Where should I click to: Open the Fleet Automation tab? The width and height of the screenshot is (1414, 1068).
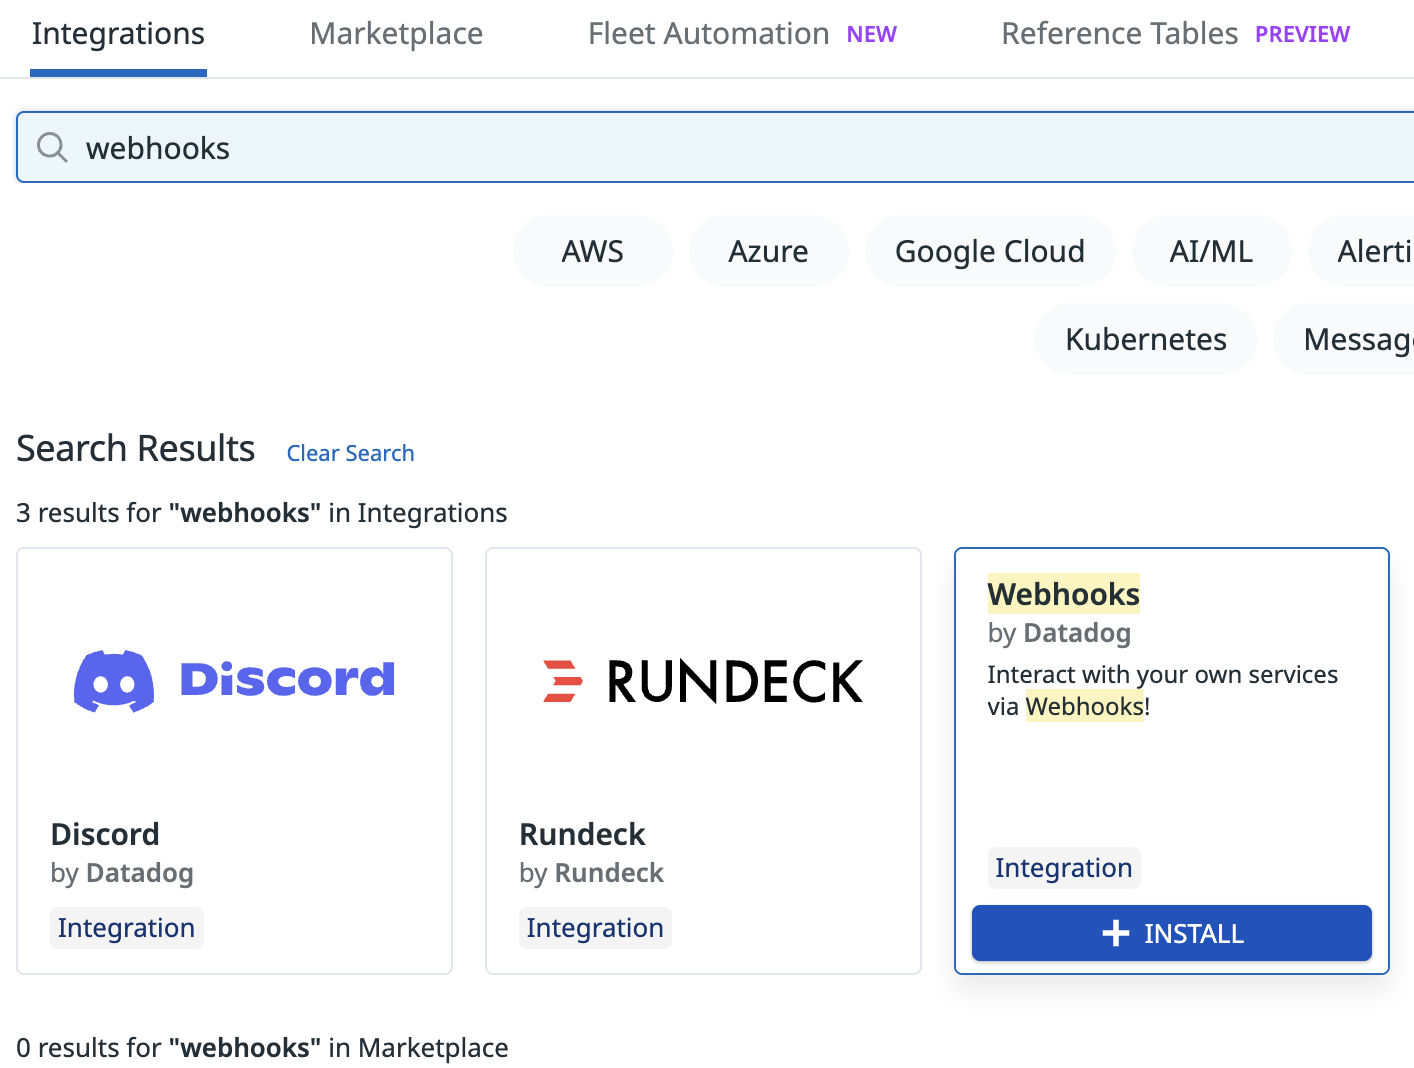708,34
